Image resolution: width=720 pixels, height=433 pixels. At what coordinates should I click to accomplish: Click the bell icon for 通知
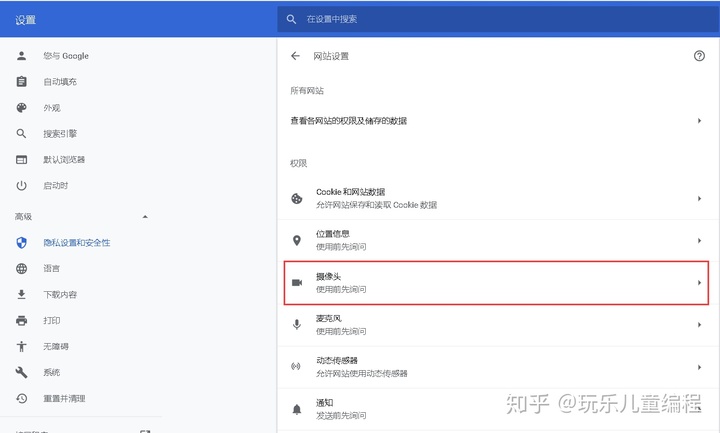tap(297, 409)
